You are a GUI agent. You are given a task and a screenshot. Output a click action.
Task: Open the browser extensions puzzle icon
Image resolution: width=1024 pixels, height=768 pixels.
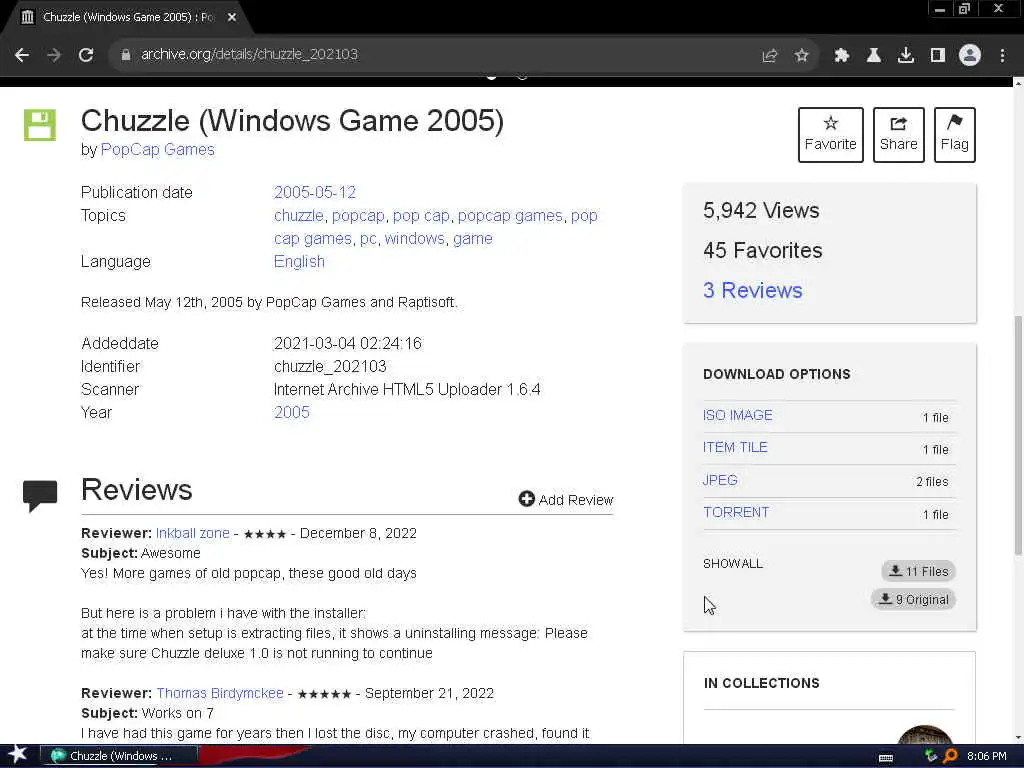click(842, 56)
